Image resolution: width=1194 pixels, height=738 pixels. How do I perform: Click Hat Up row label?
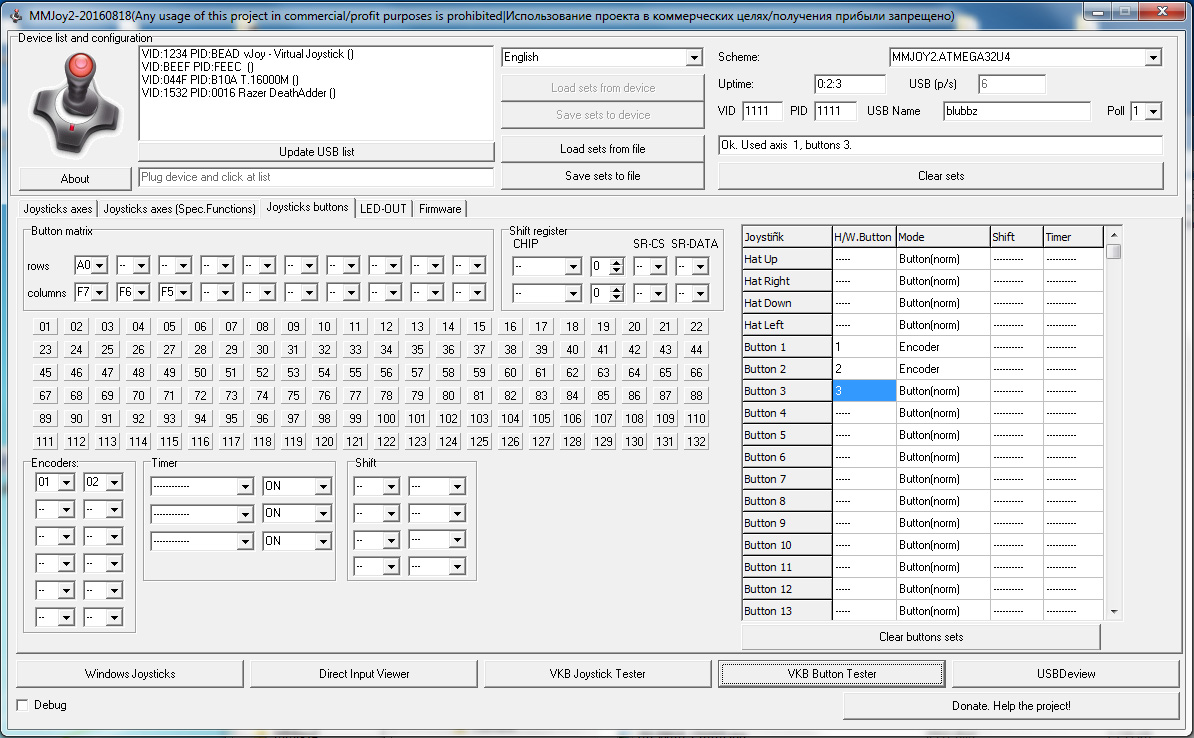click(x=787, y=259)
